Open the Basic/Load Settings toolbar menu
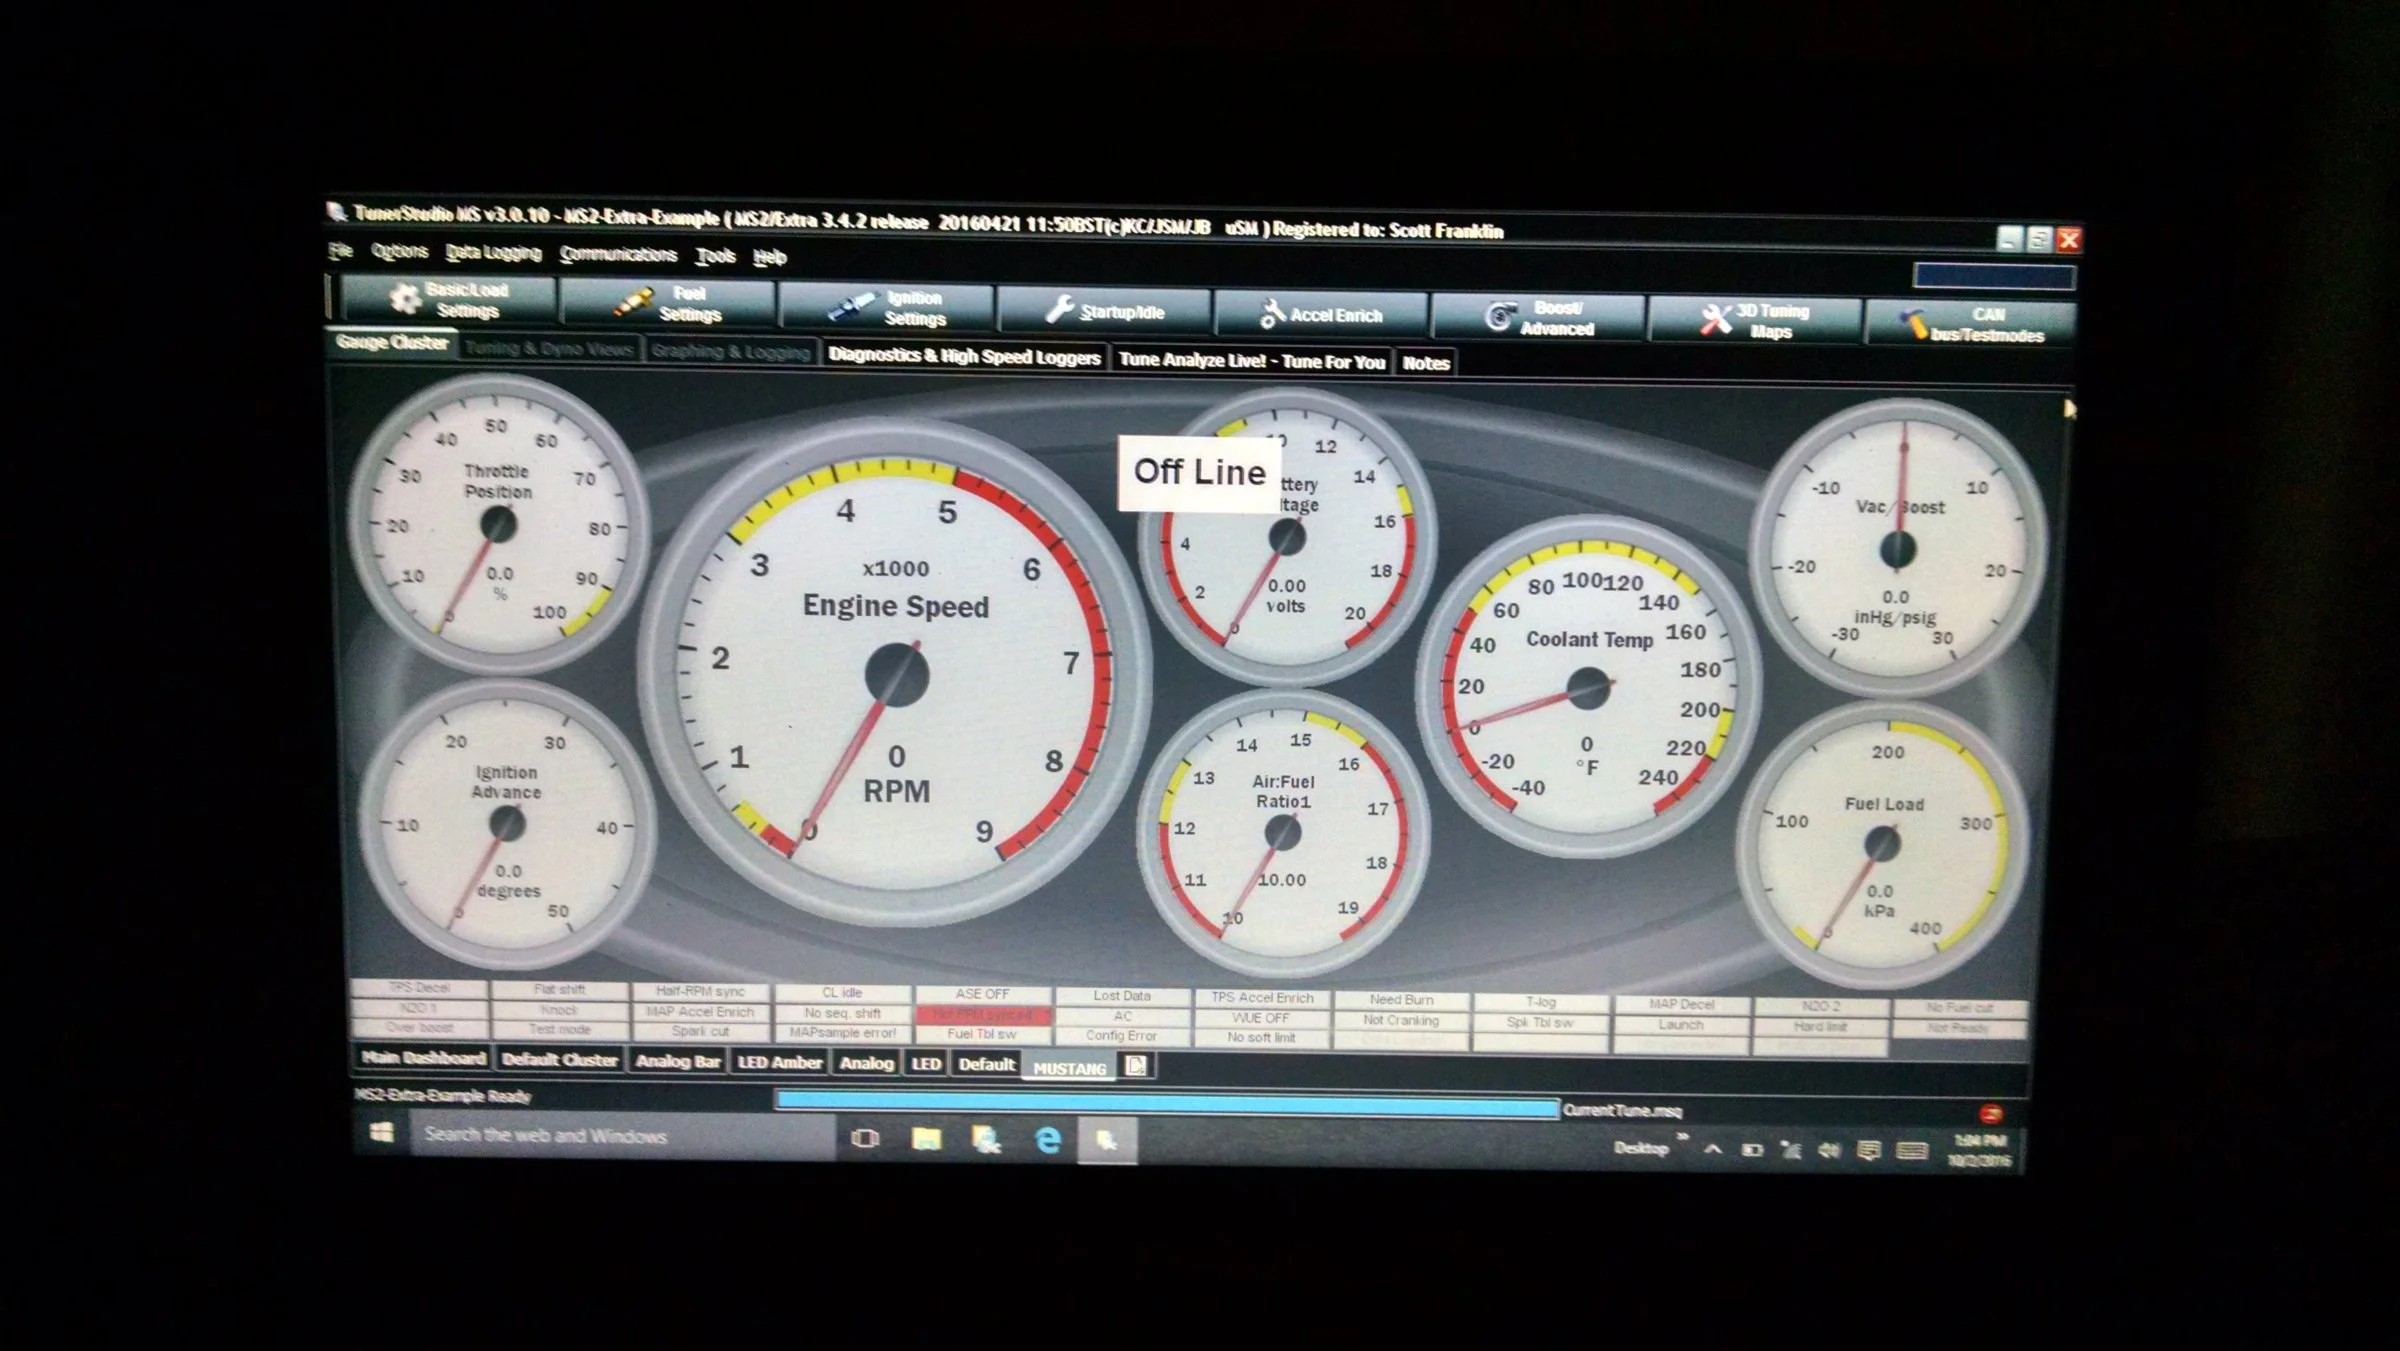2400x1351 pixels. click(448, 299)
